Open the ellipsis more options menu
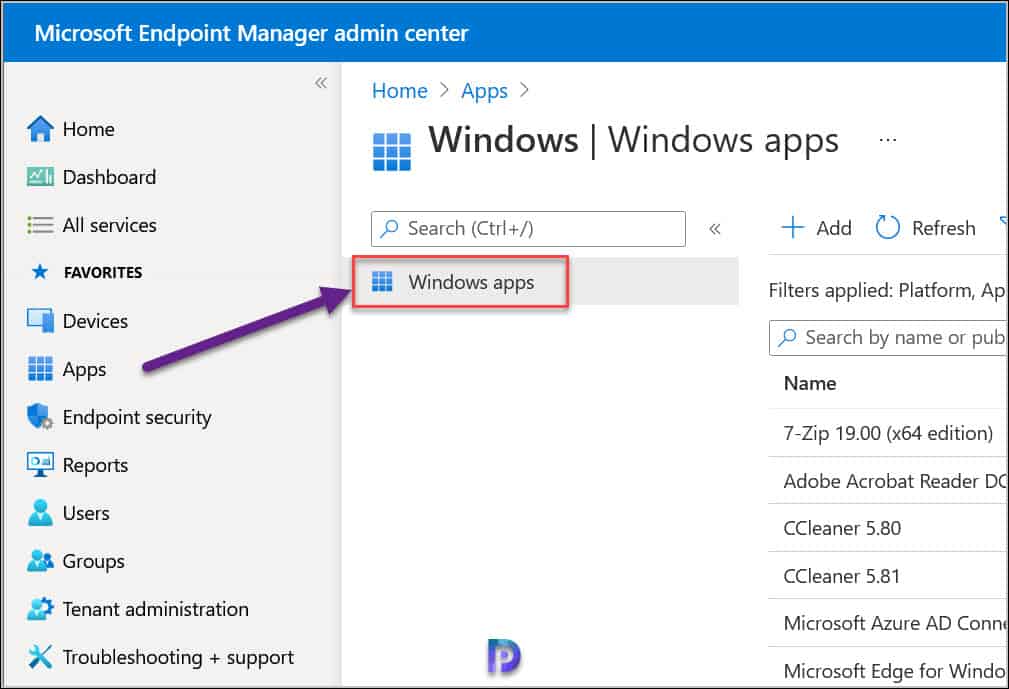Viewport: 1009px width, 689px height. point(888,140)
